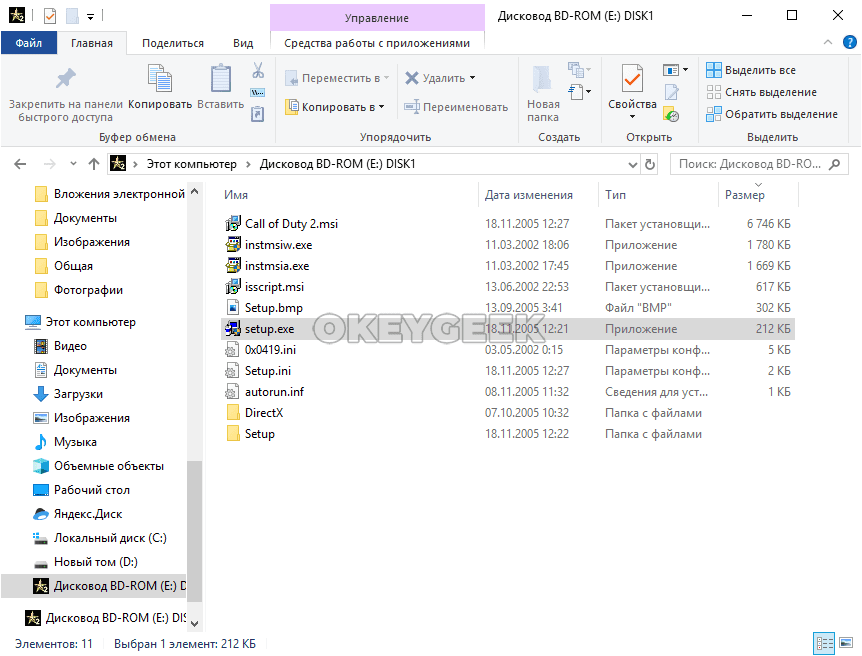
Task: Click This PC in the breadcrumb
Action: pyautogui.click(x=191, y=164)
